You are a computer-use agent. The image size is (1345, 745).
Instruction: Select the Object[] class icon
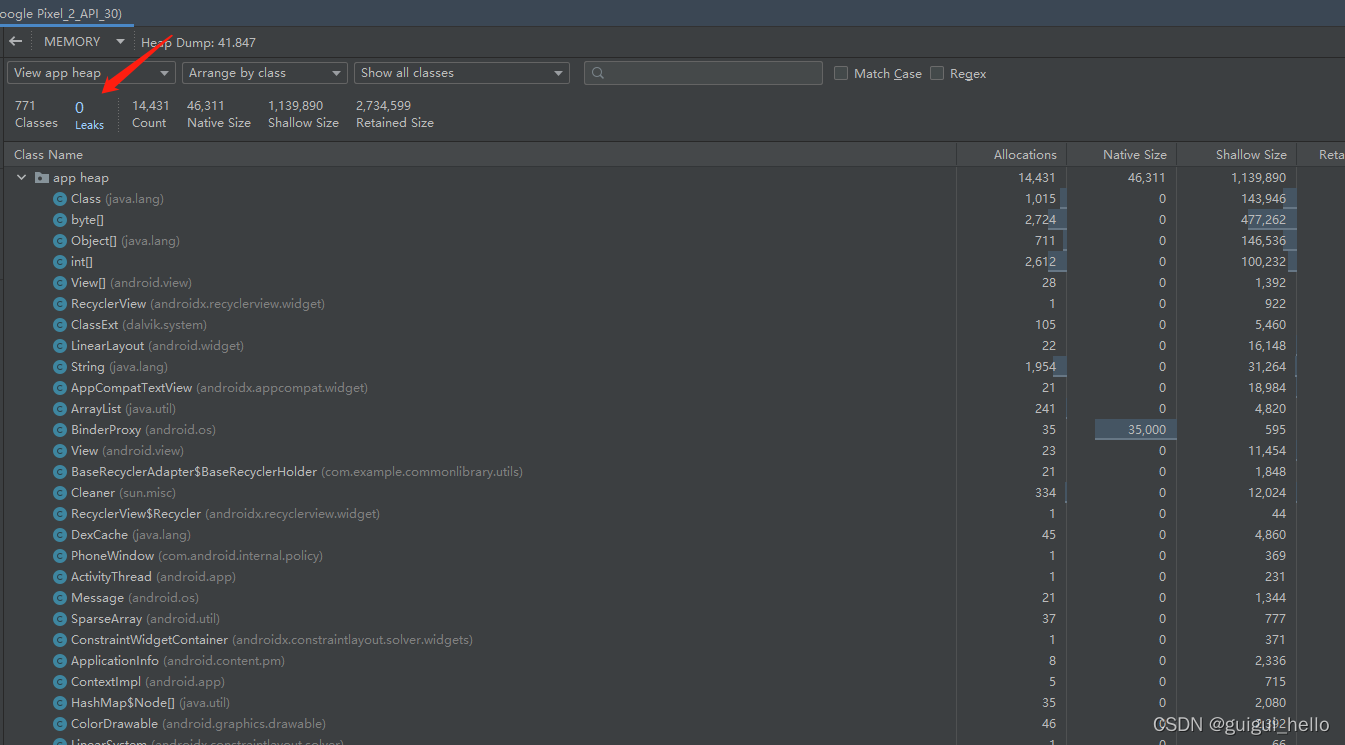click(60, 241)
